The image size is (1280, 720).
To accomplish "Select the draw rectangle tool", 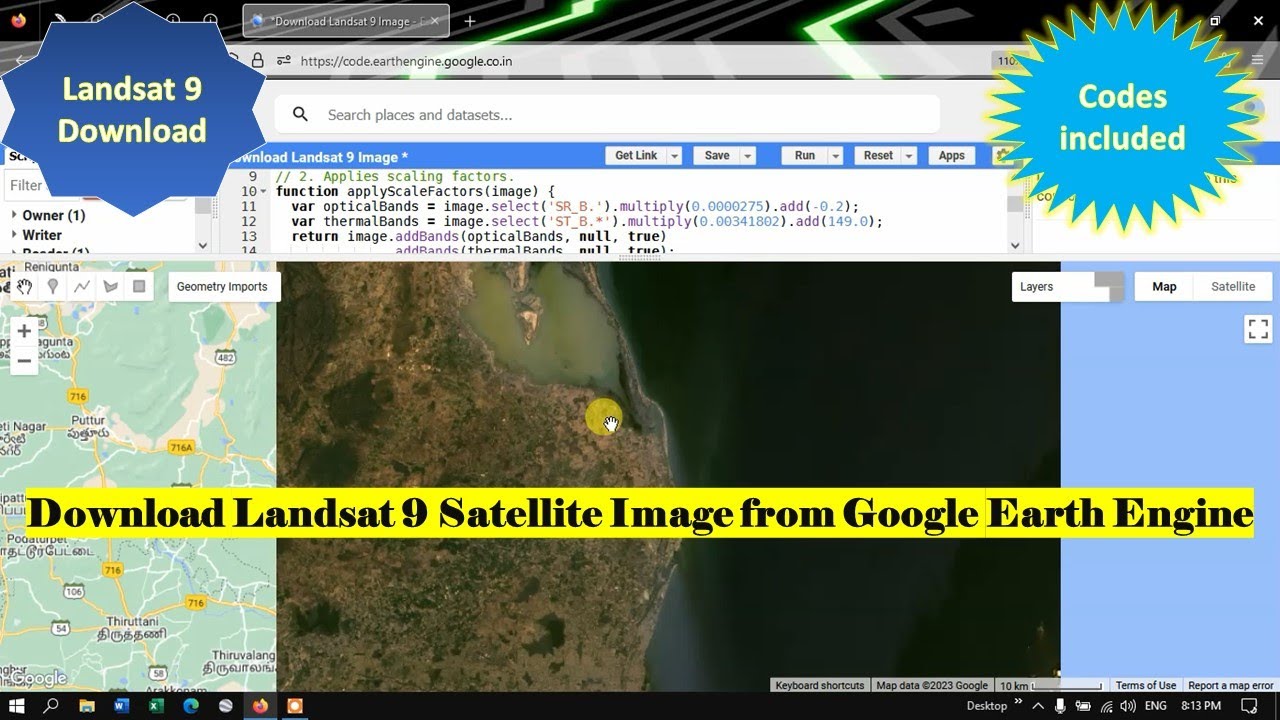I will (139, 287).
